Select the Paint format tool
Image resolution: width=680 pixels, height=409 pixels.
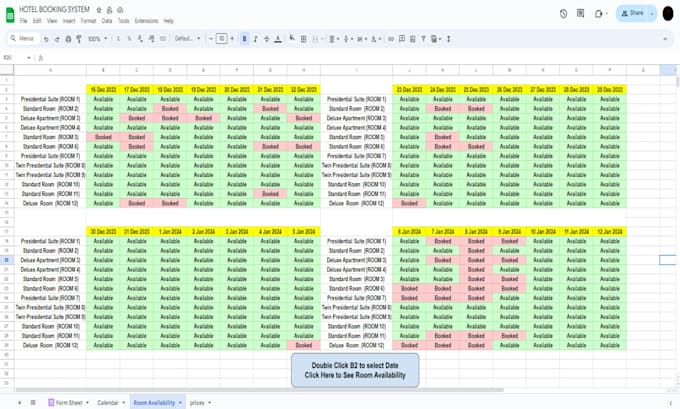[x=79, y=39]
